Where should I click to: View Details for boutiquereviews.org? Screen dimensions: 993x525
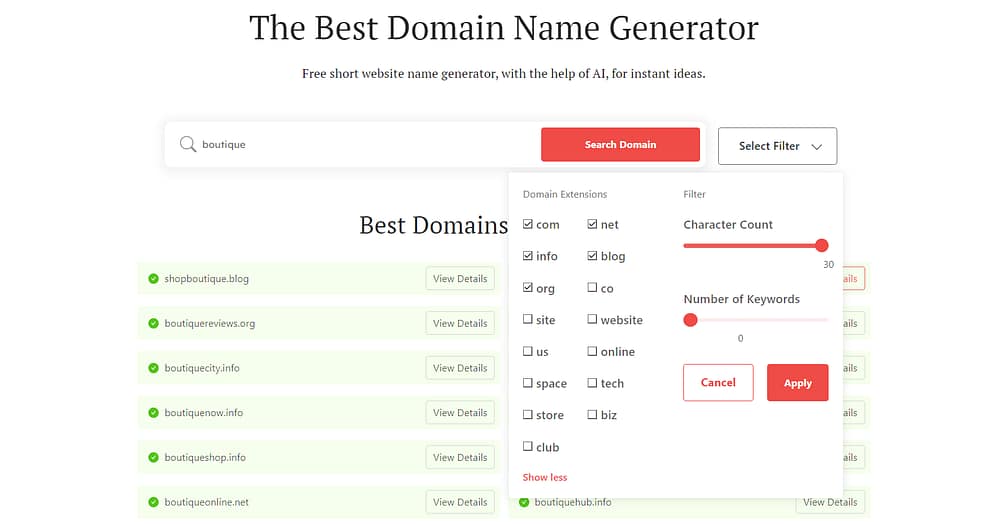point(460,324)
